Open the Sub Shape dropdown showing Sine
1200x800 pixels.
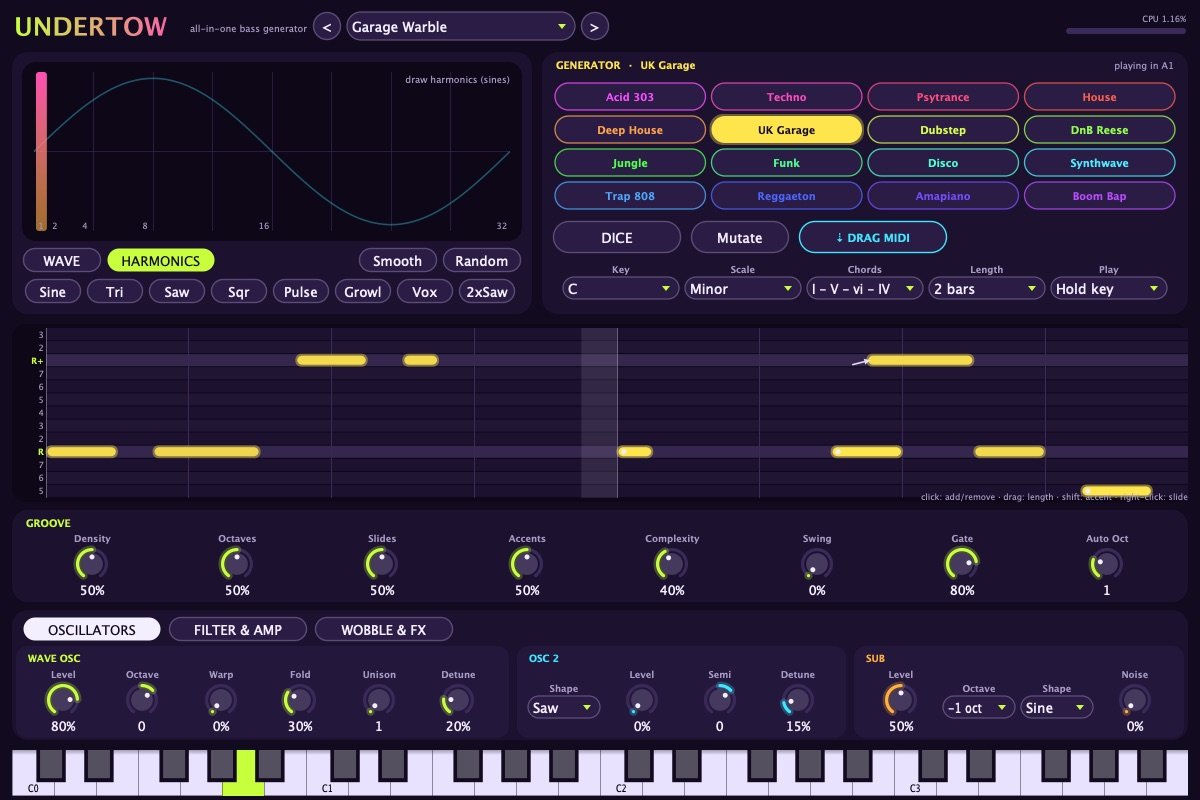[1057, 708]
